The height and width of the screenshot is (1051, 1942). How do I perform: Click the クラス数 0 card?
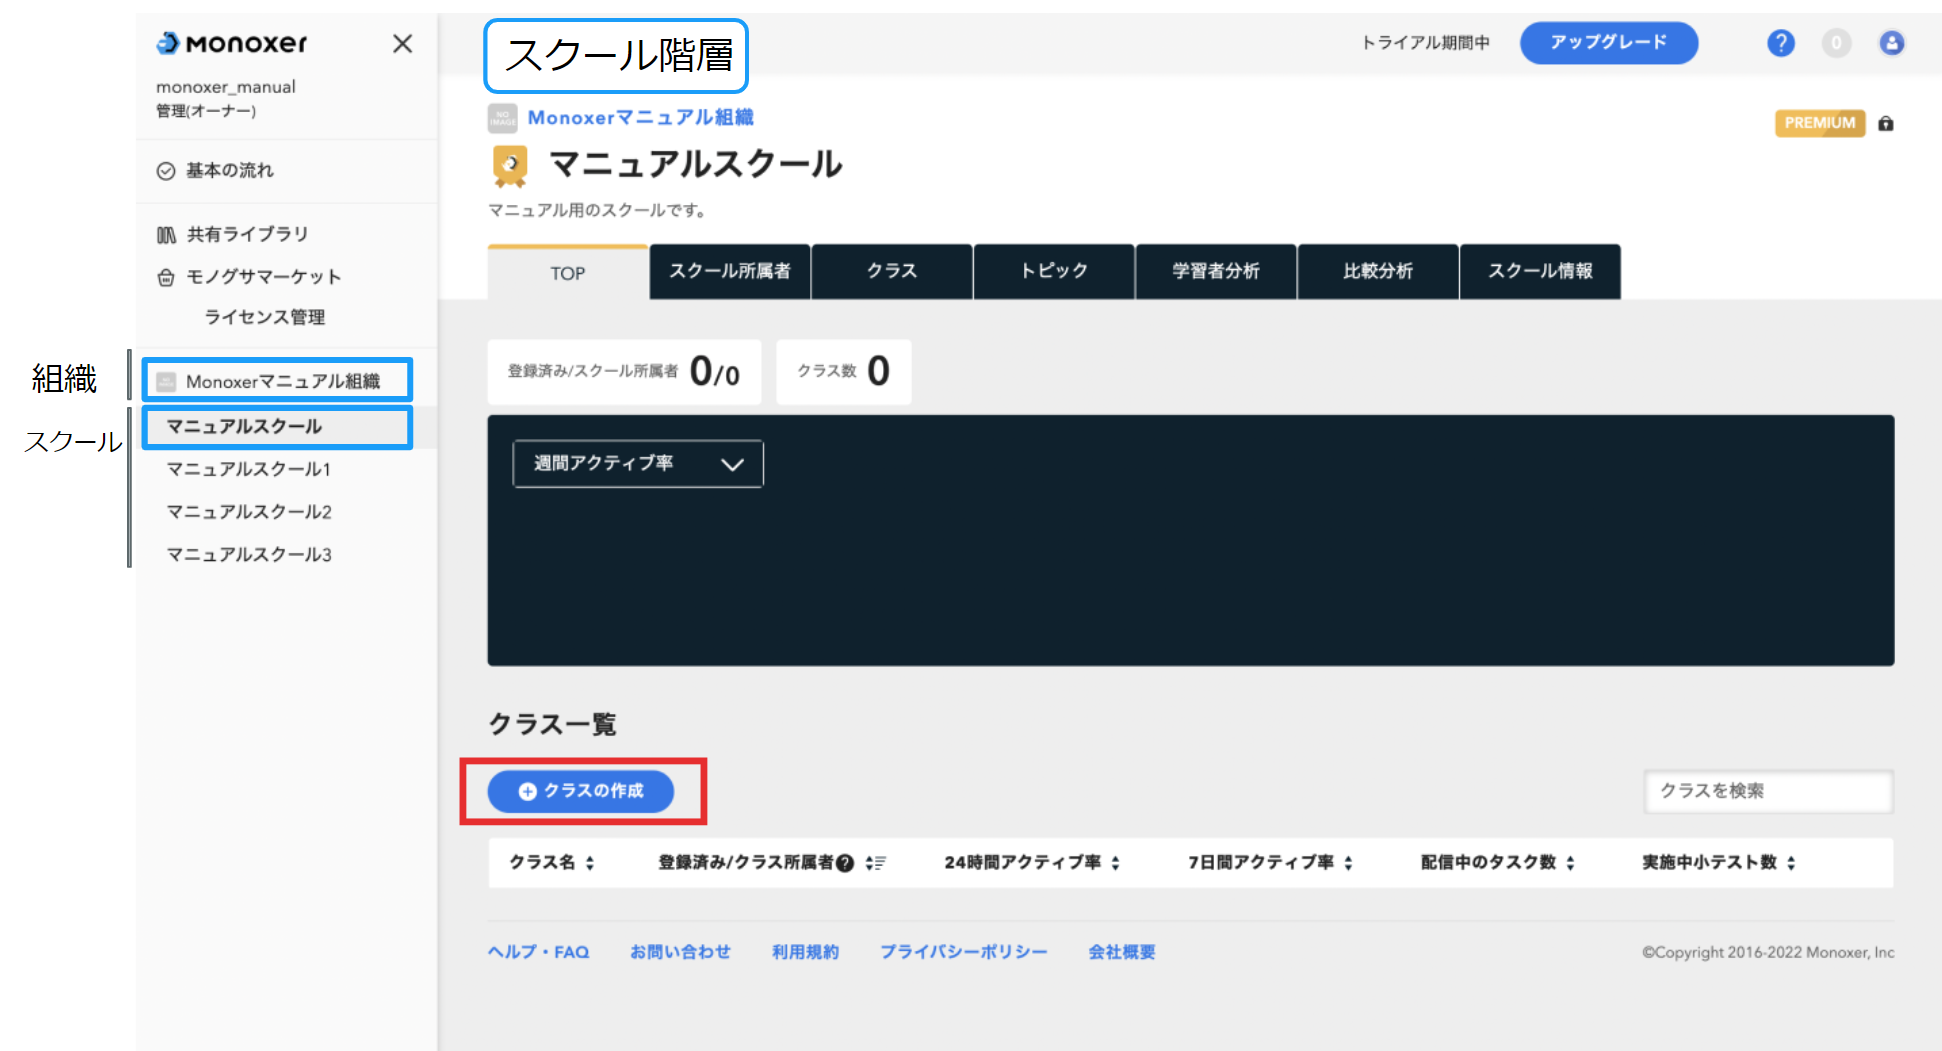(843, 371)
